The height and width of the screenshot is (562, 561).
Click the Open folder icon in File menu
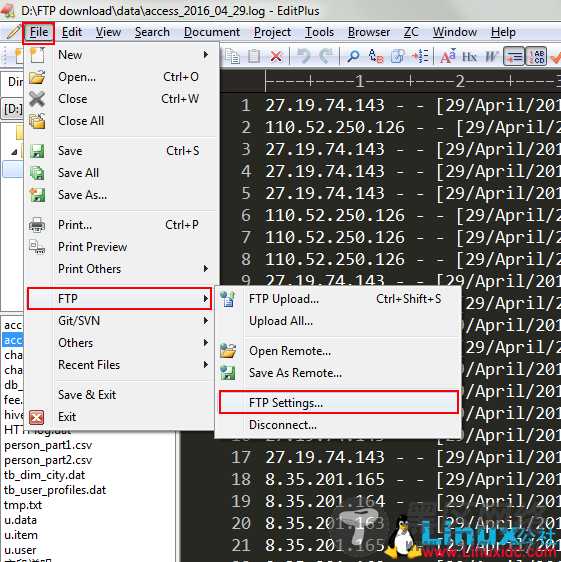(x=37, y=77)
